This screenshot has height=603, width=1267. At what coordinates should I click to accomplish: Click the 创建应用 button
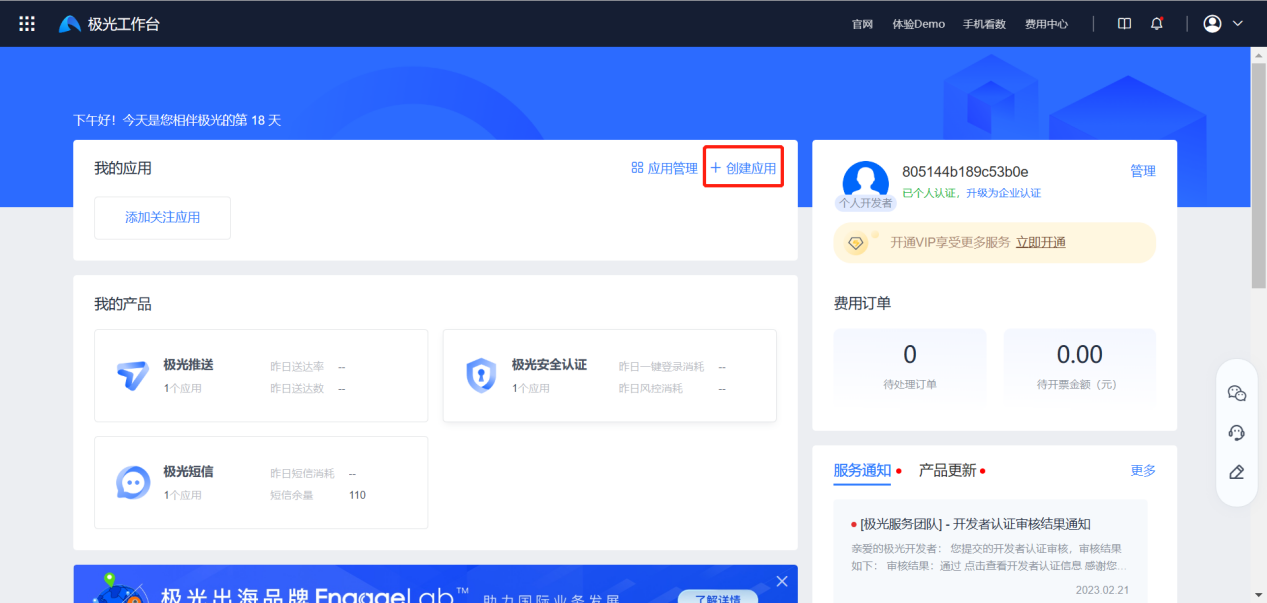[x=743, y=168]
